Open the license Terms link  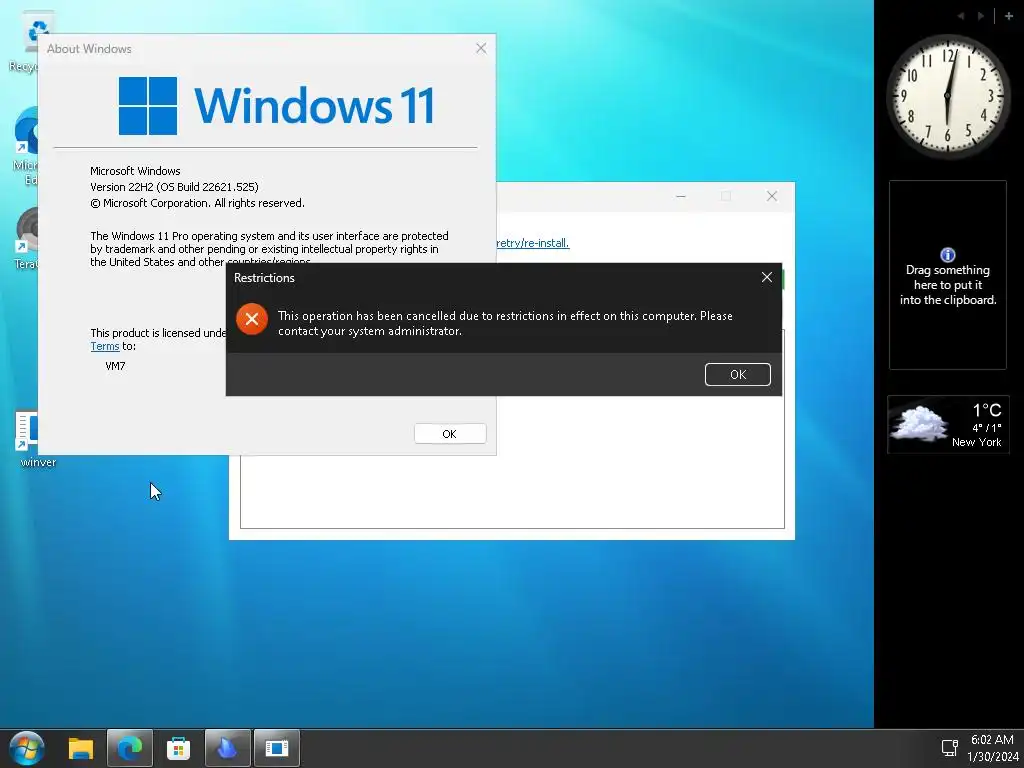(104, 346)
